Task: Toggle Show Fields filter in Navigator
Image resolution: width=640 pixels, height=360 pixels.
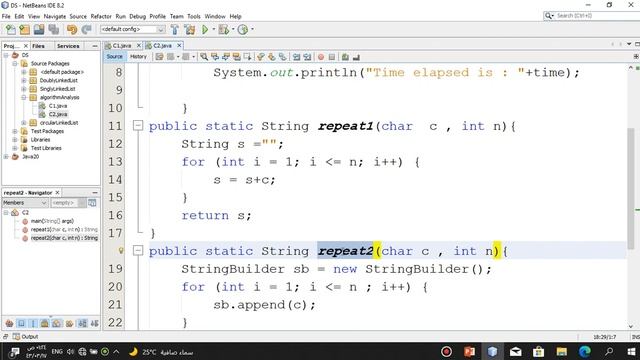Action: coord(22,323)
